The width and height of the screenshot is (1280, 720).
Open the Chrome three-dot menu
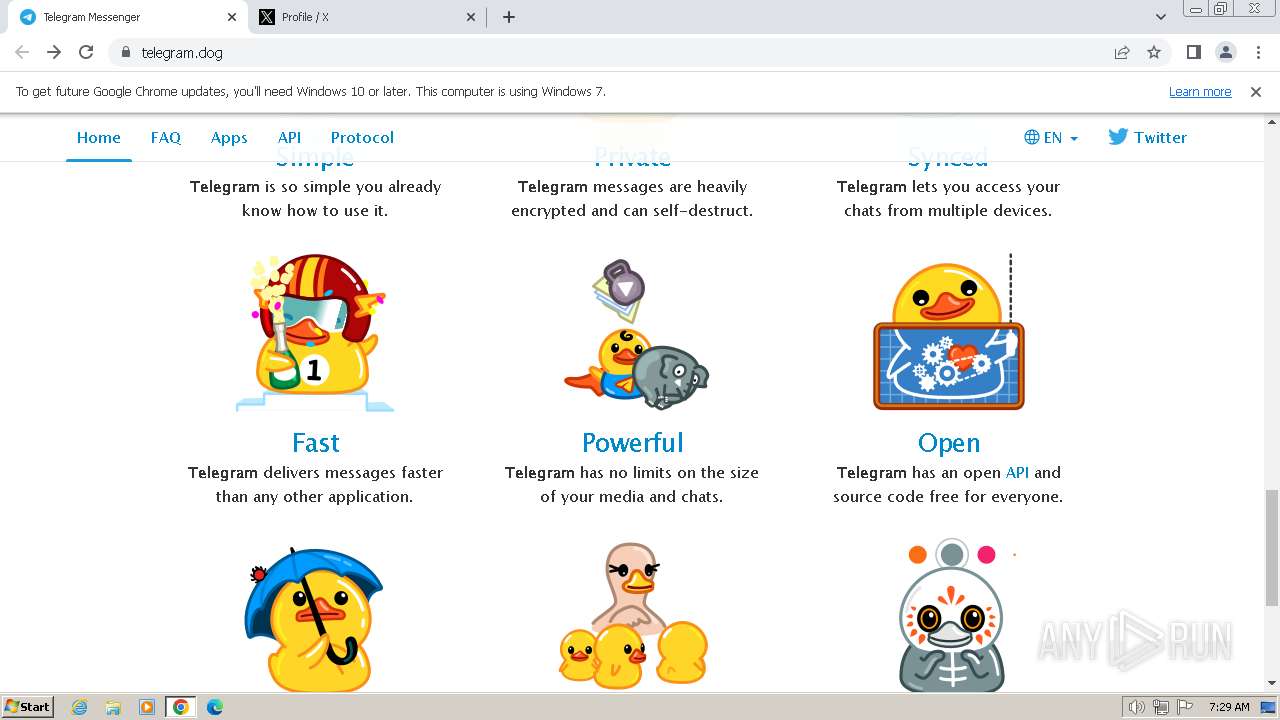[1258, 52]
